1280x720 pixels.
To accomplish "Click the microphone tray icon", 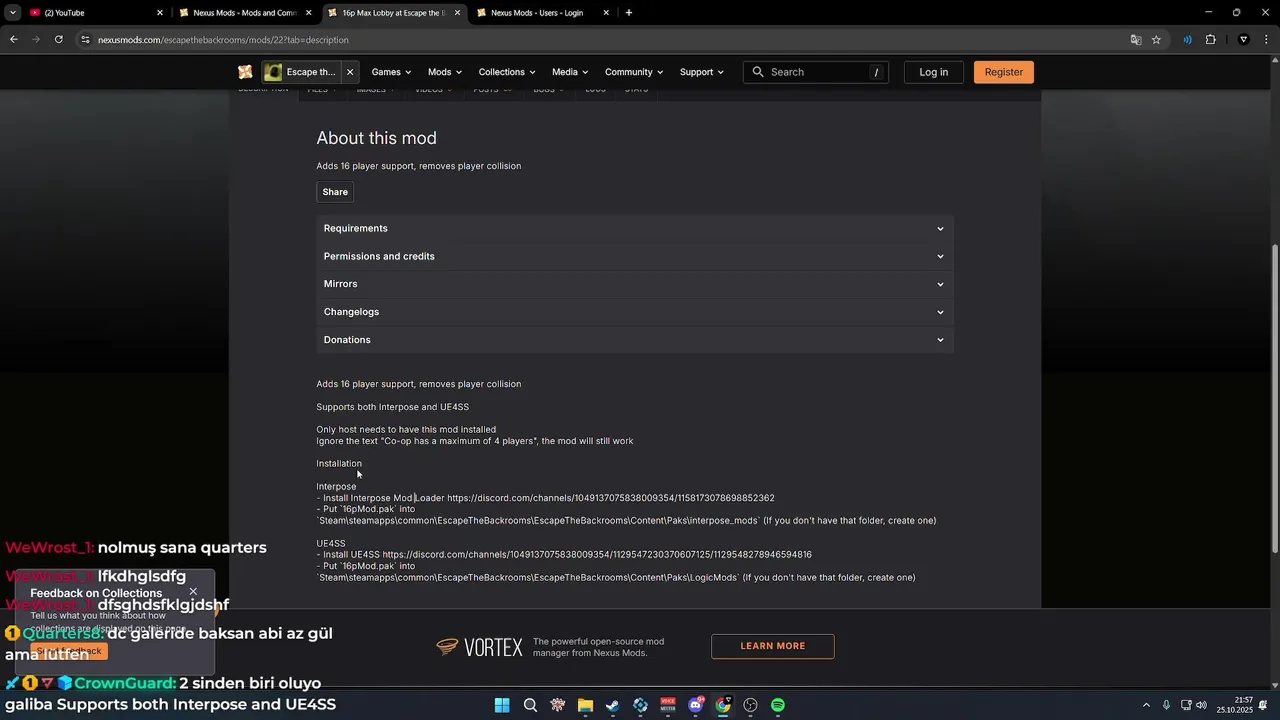I will click(1166, 705).
